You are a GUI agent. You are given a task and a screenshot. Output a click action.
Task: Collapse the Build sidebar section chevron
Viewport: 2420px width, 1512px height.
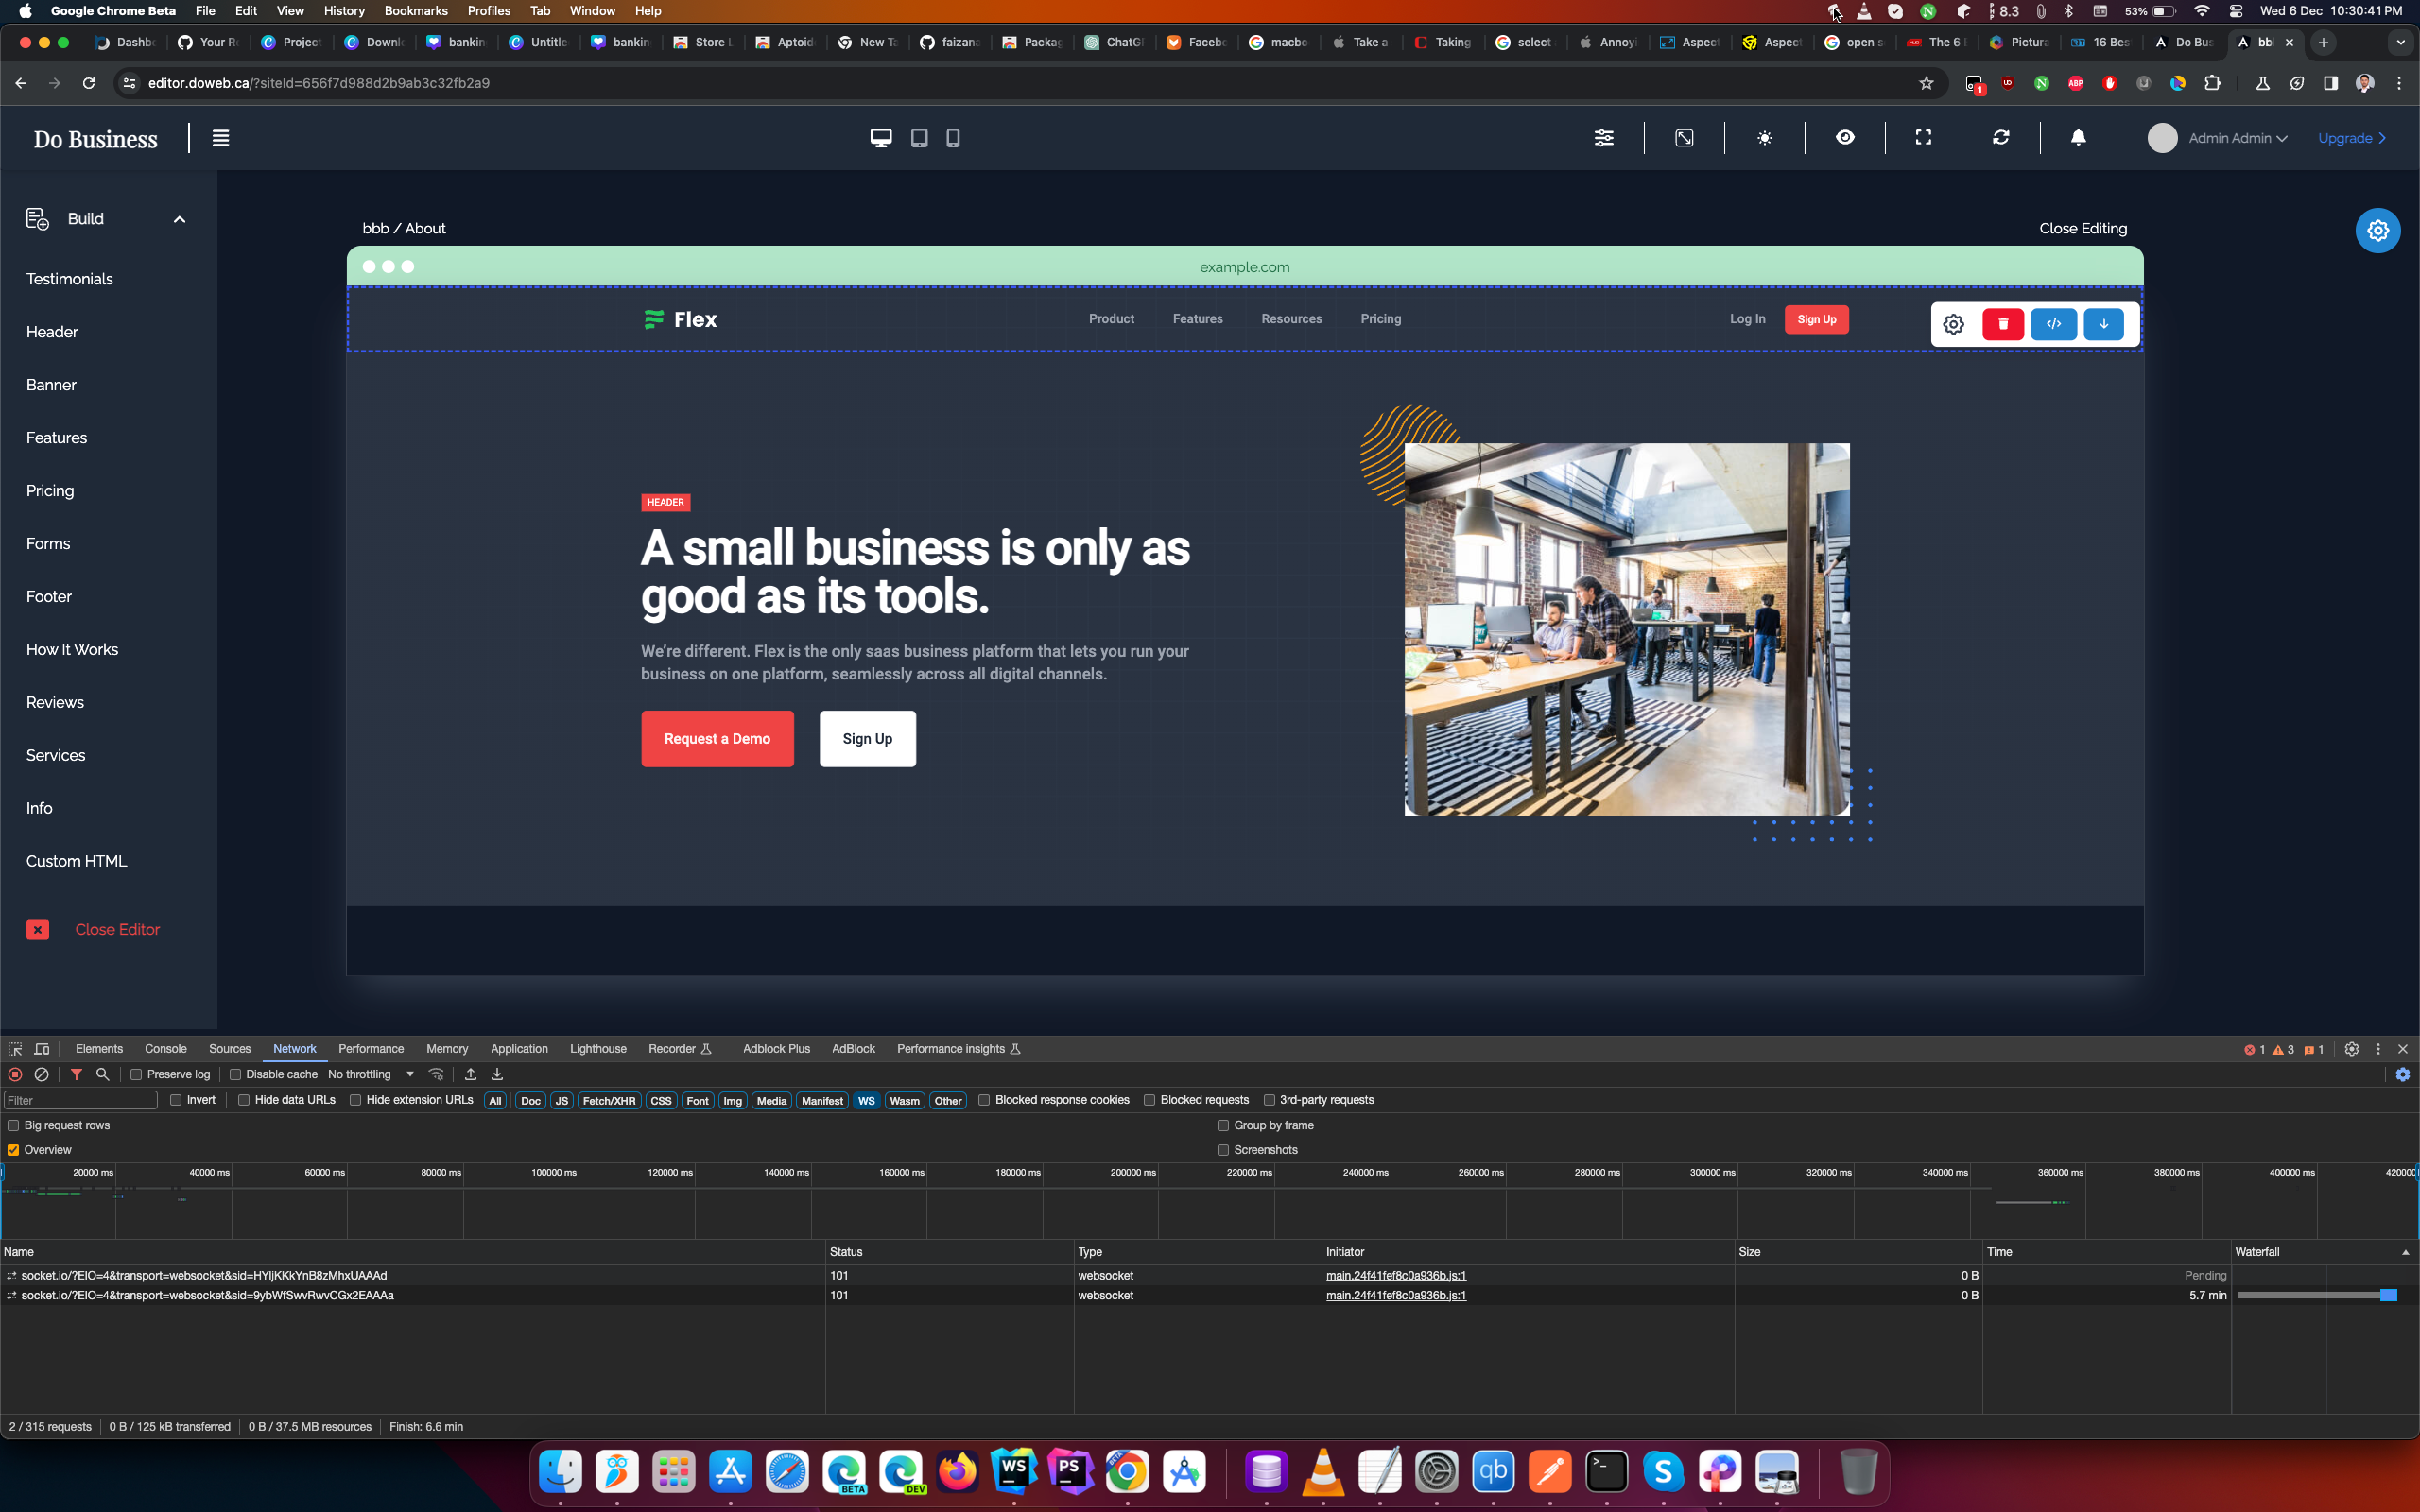coord(180,219)
